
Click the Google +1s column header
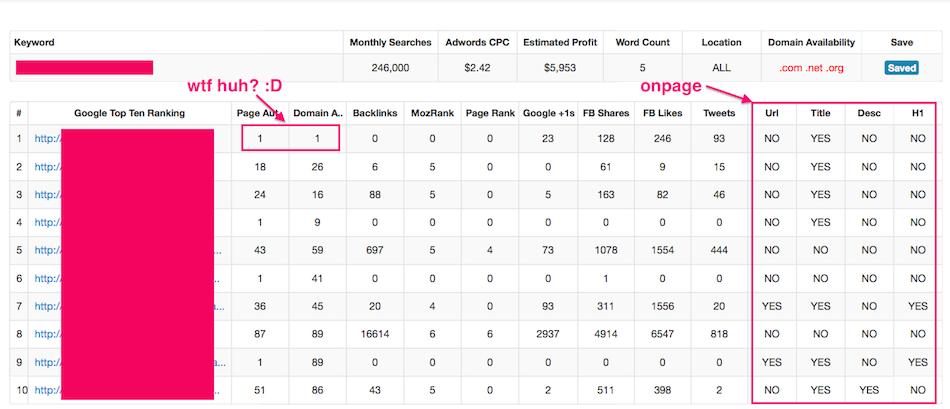(x=550, y=113)
